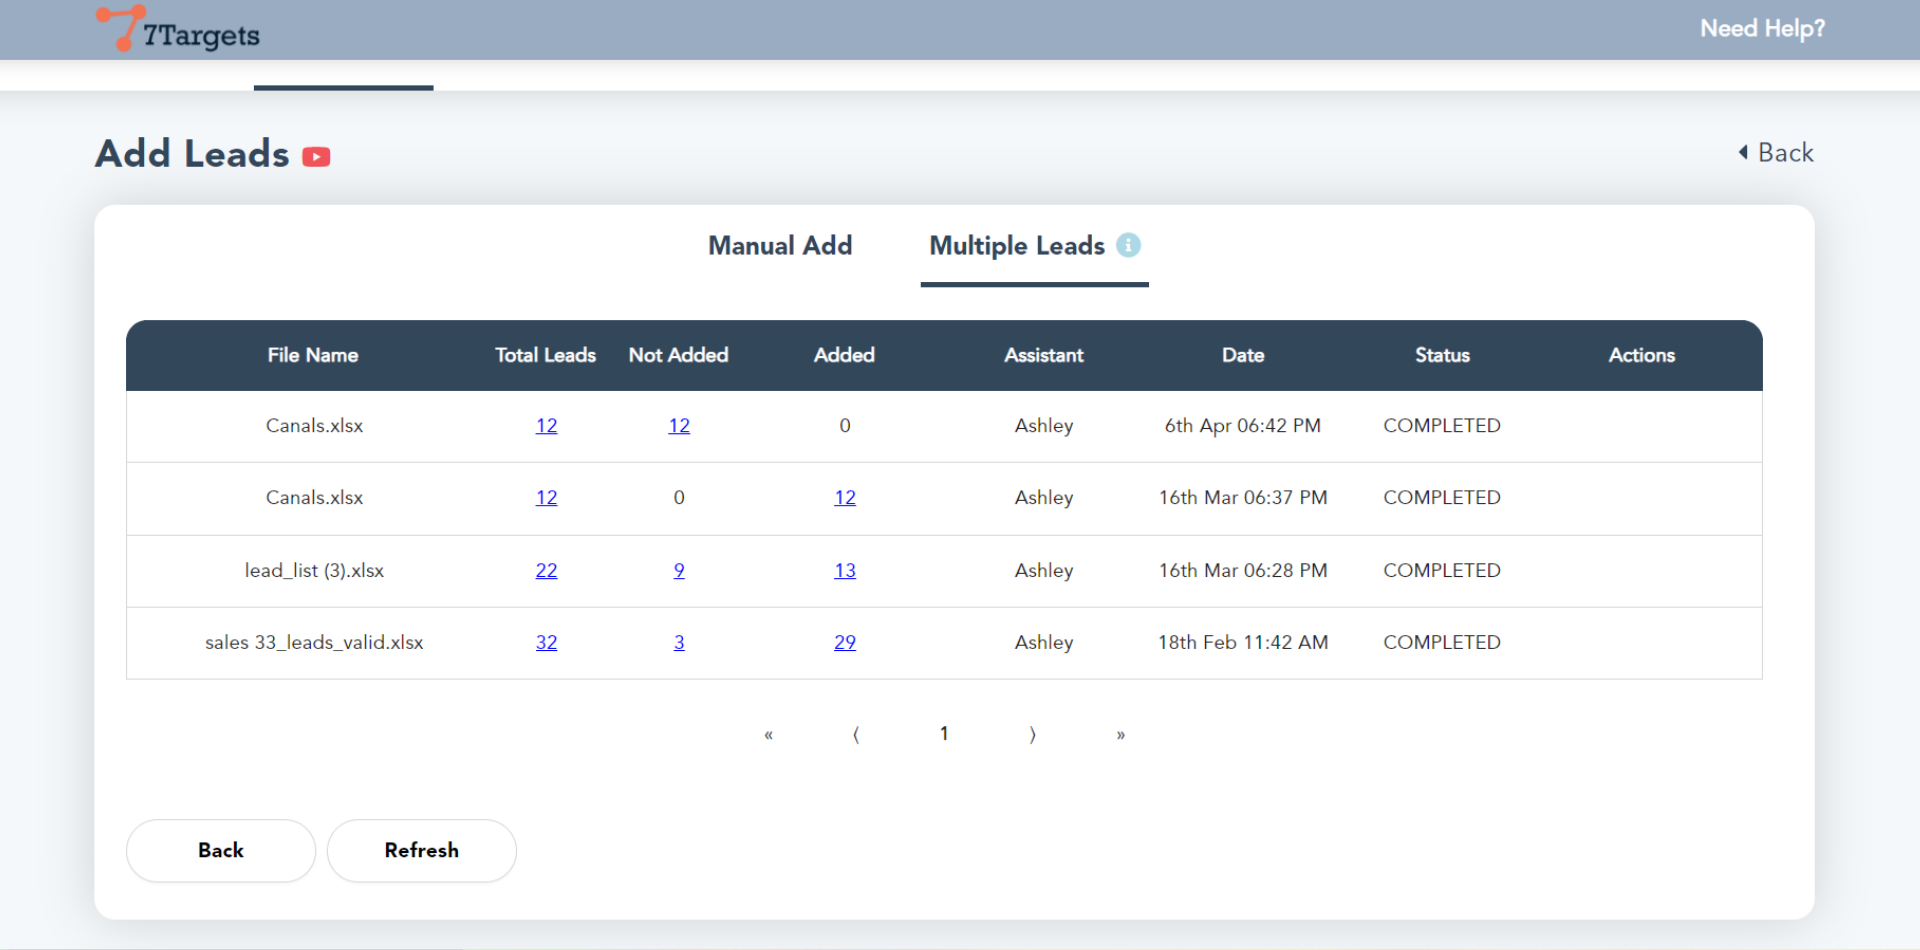This screenshot has height=950, width=1920.
Task: Click the info icon next to Multiple Leads
Action: click(1128, 245)
